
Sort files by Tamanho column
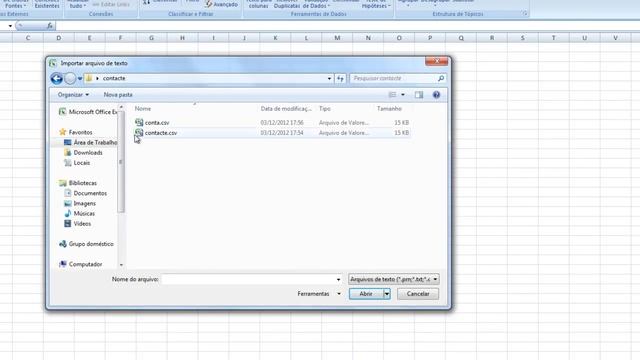(x=389, y=109)
